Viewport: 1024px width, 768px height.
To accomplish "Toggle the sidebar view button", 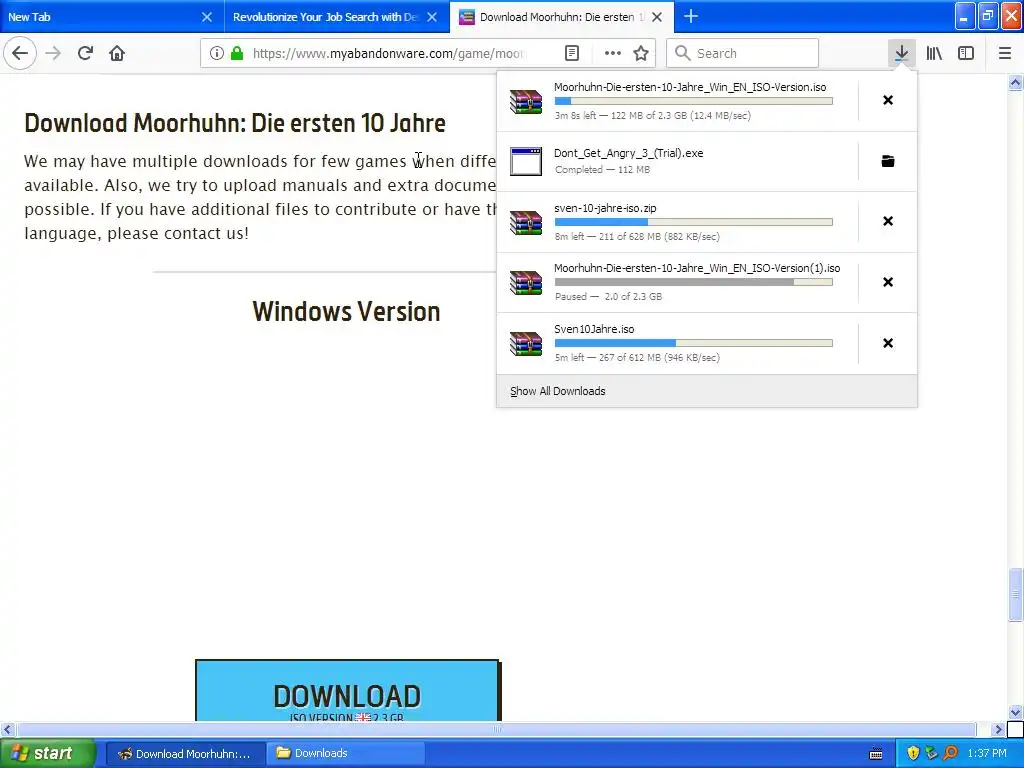I will 966,53.
